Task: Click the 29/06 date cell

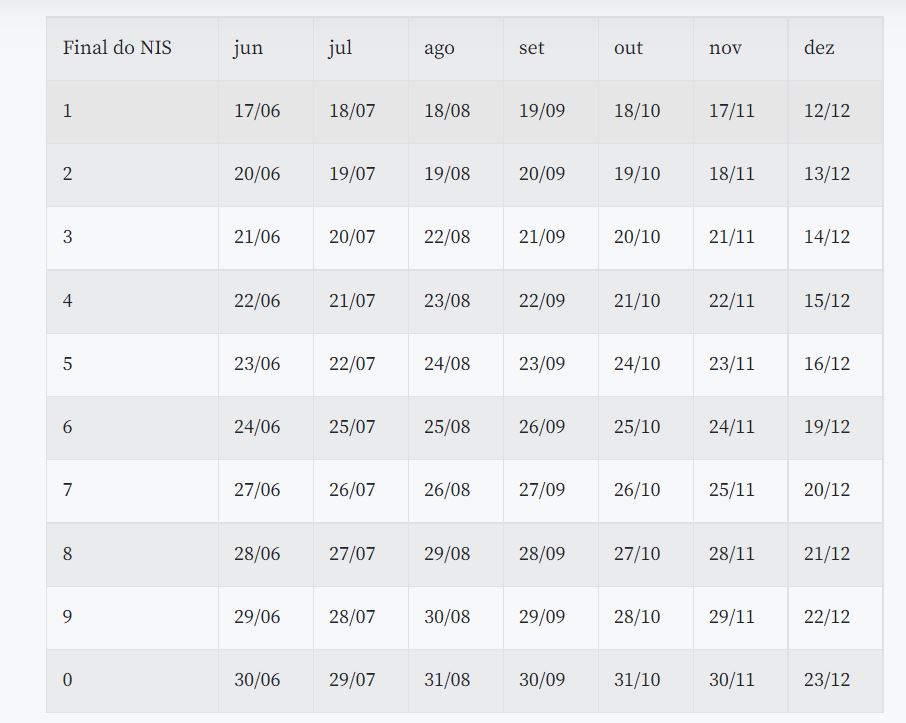Action: 257,617
